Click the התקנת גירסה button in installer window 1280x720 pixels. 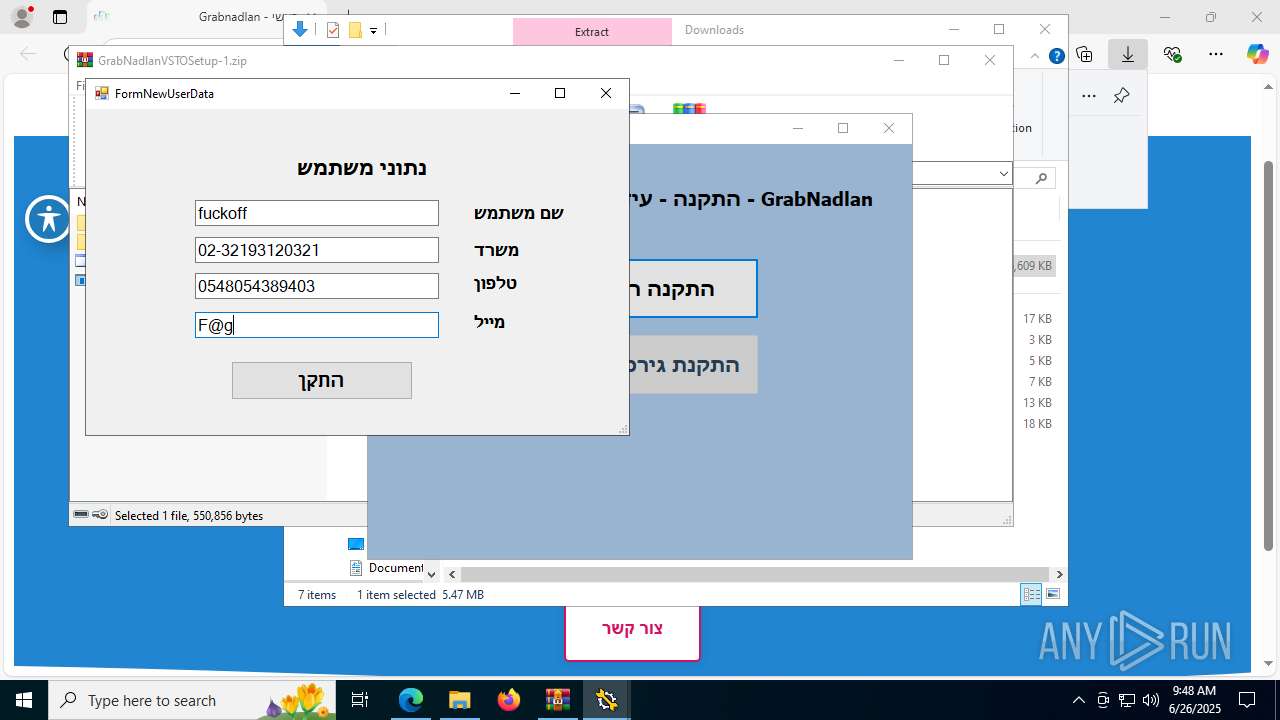[x=693, y=364]
